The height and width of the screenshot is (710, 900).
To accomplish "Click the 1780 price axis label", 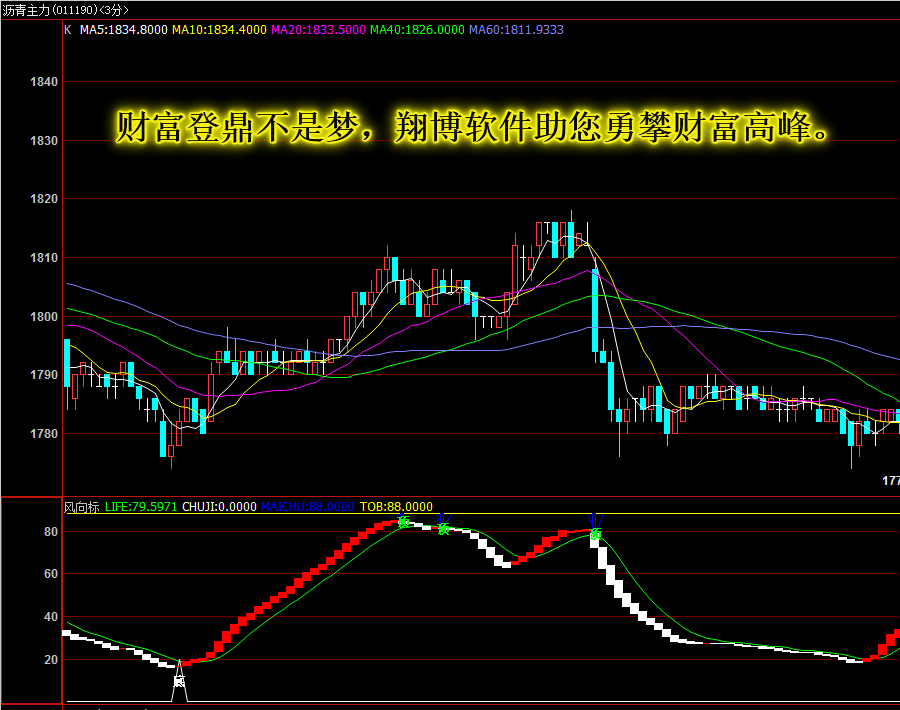I will click(x=44, y=434).
